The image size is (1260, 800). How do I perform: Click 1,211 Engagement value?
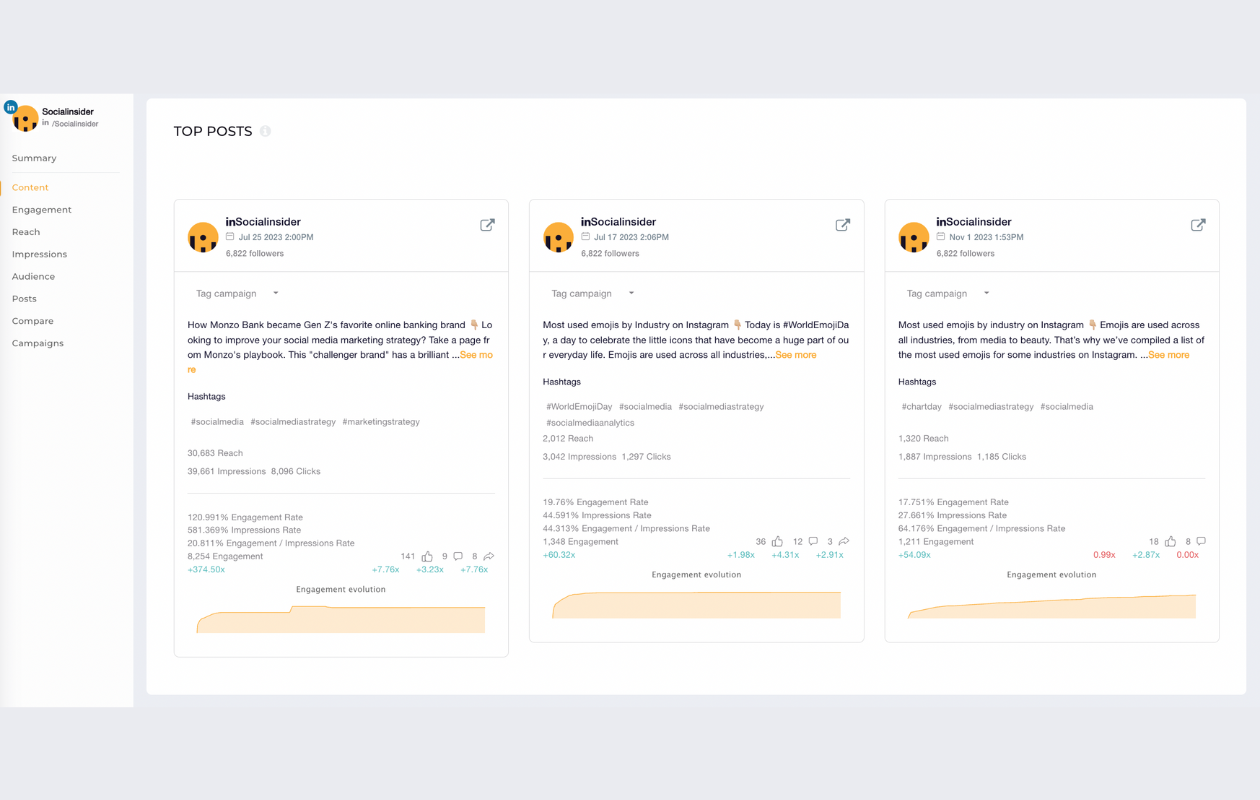pyautogui.click(x=936, y=542)
